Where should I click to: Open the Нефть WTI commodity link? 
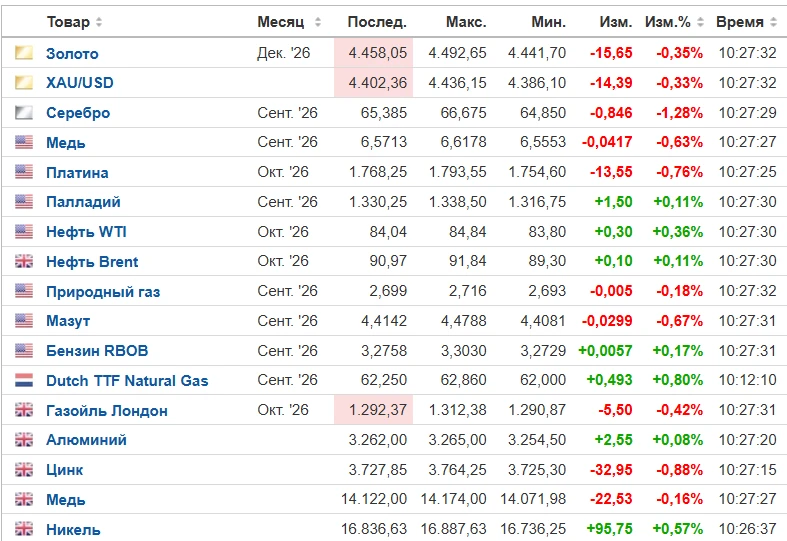(86, 232)
